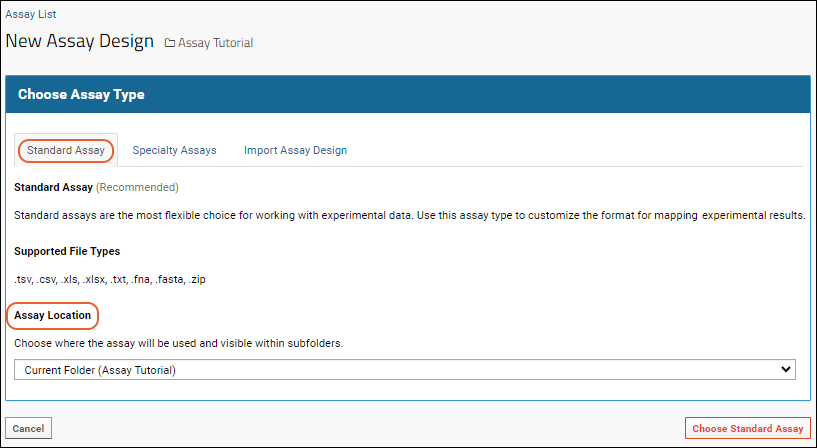
Task: Open the Import Assay Design tab
Action: 295,151
